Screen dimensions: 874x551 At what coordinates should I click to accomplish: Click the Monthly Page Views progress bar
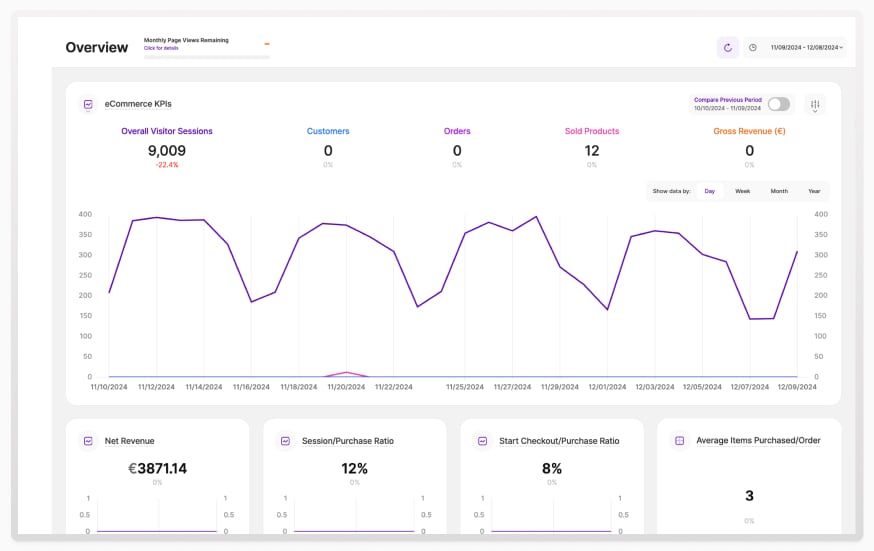pos(206,57)
